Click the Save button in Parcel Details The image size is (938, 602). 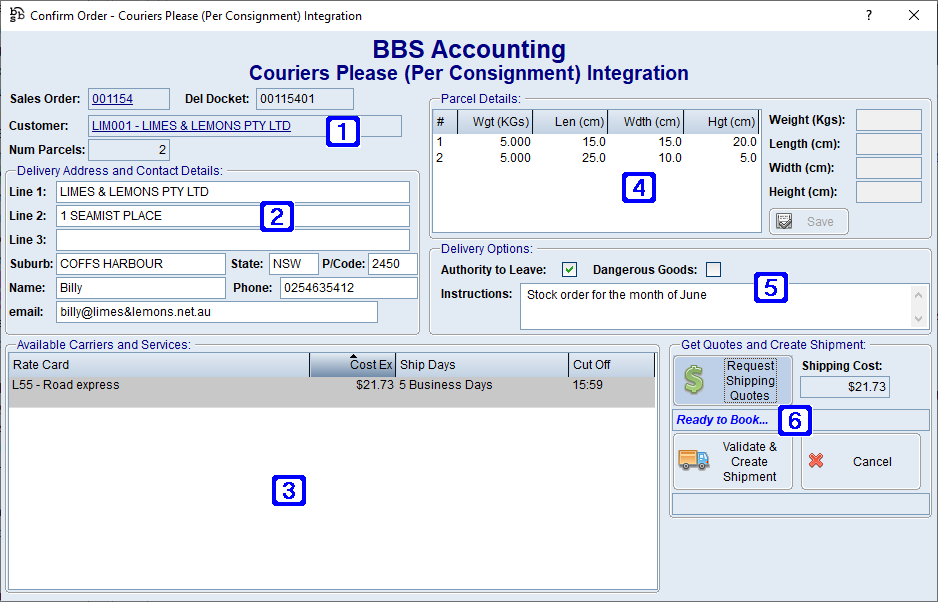click(x=808, y=221)
